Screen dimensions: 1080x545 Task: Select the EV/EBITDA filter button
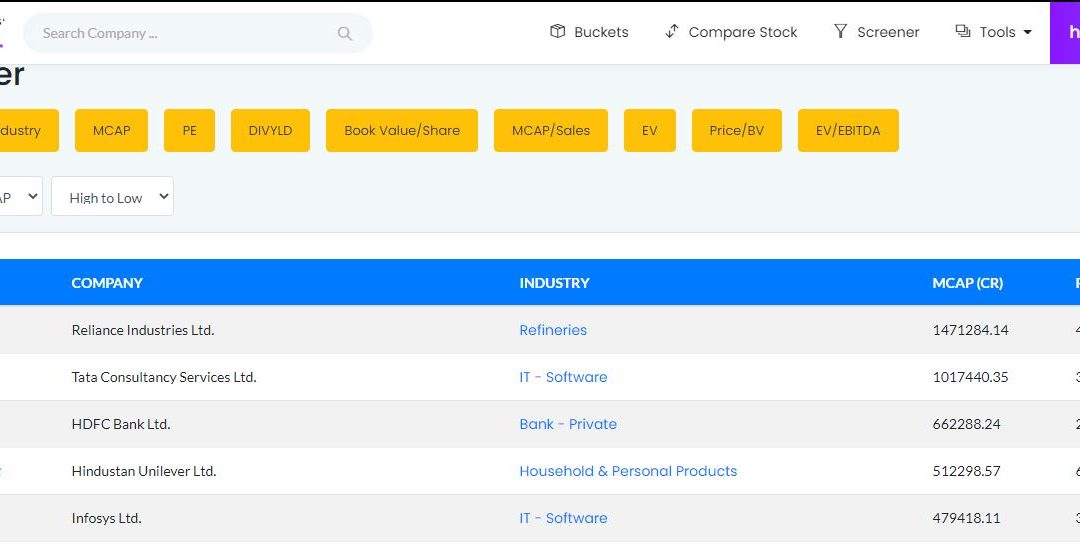(x=848, y=130)
